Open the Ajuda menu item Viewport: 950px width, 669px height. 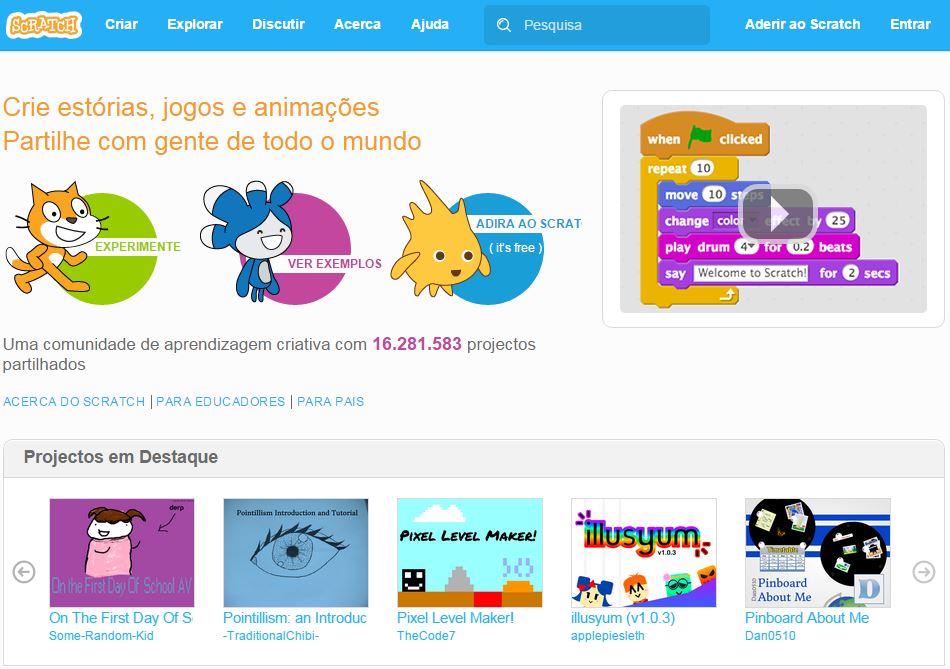click(429, 24)
